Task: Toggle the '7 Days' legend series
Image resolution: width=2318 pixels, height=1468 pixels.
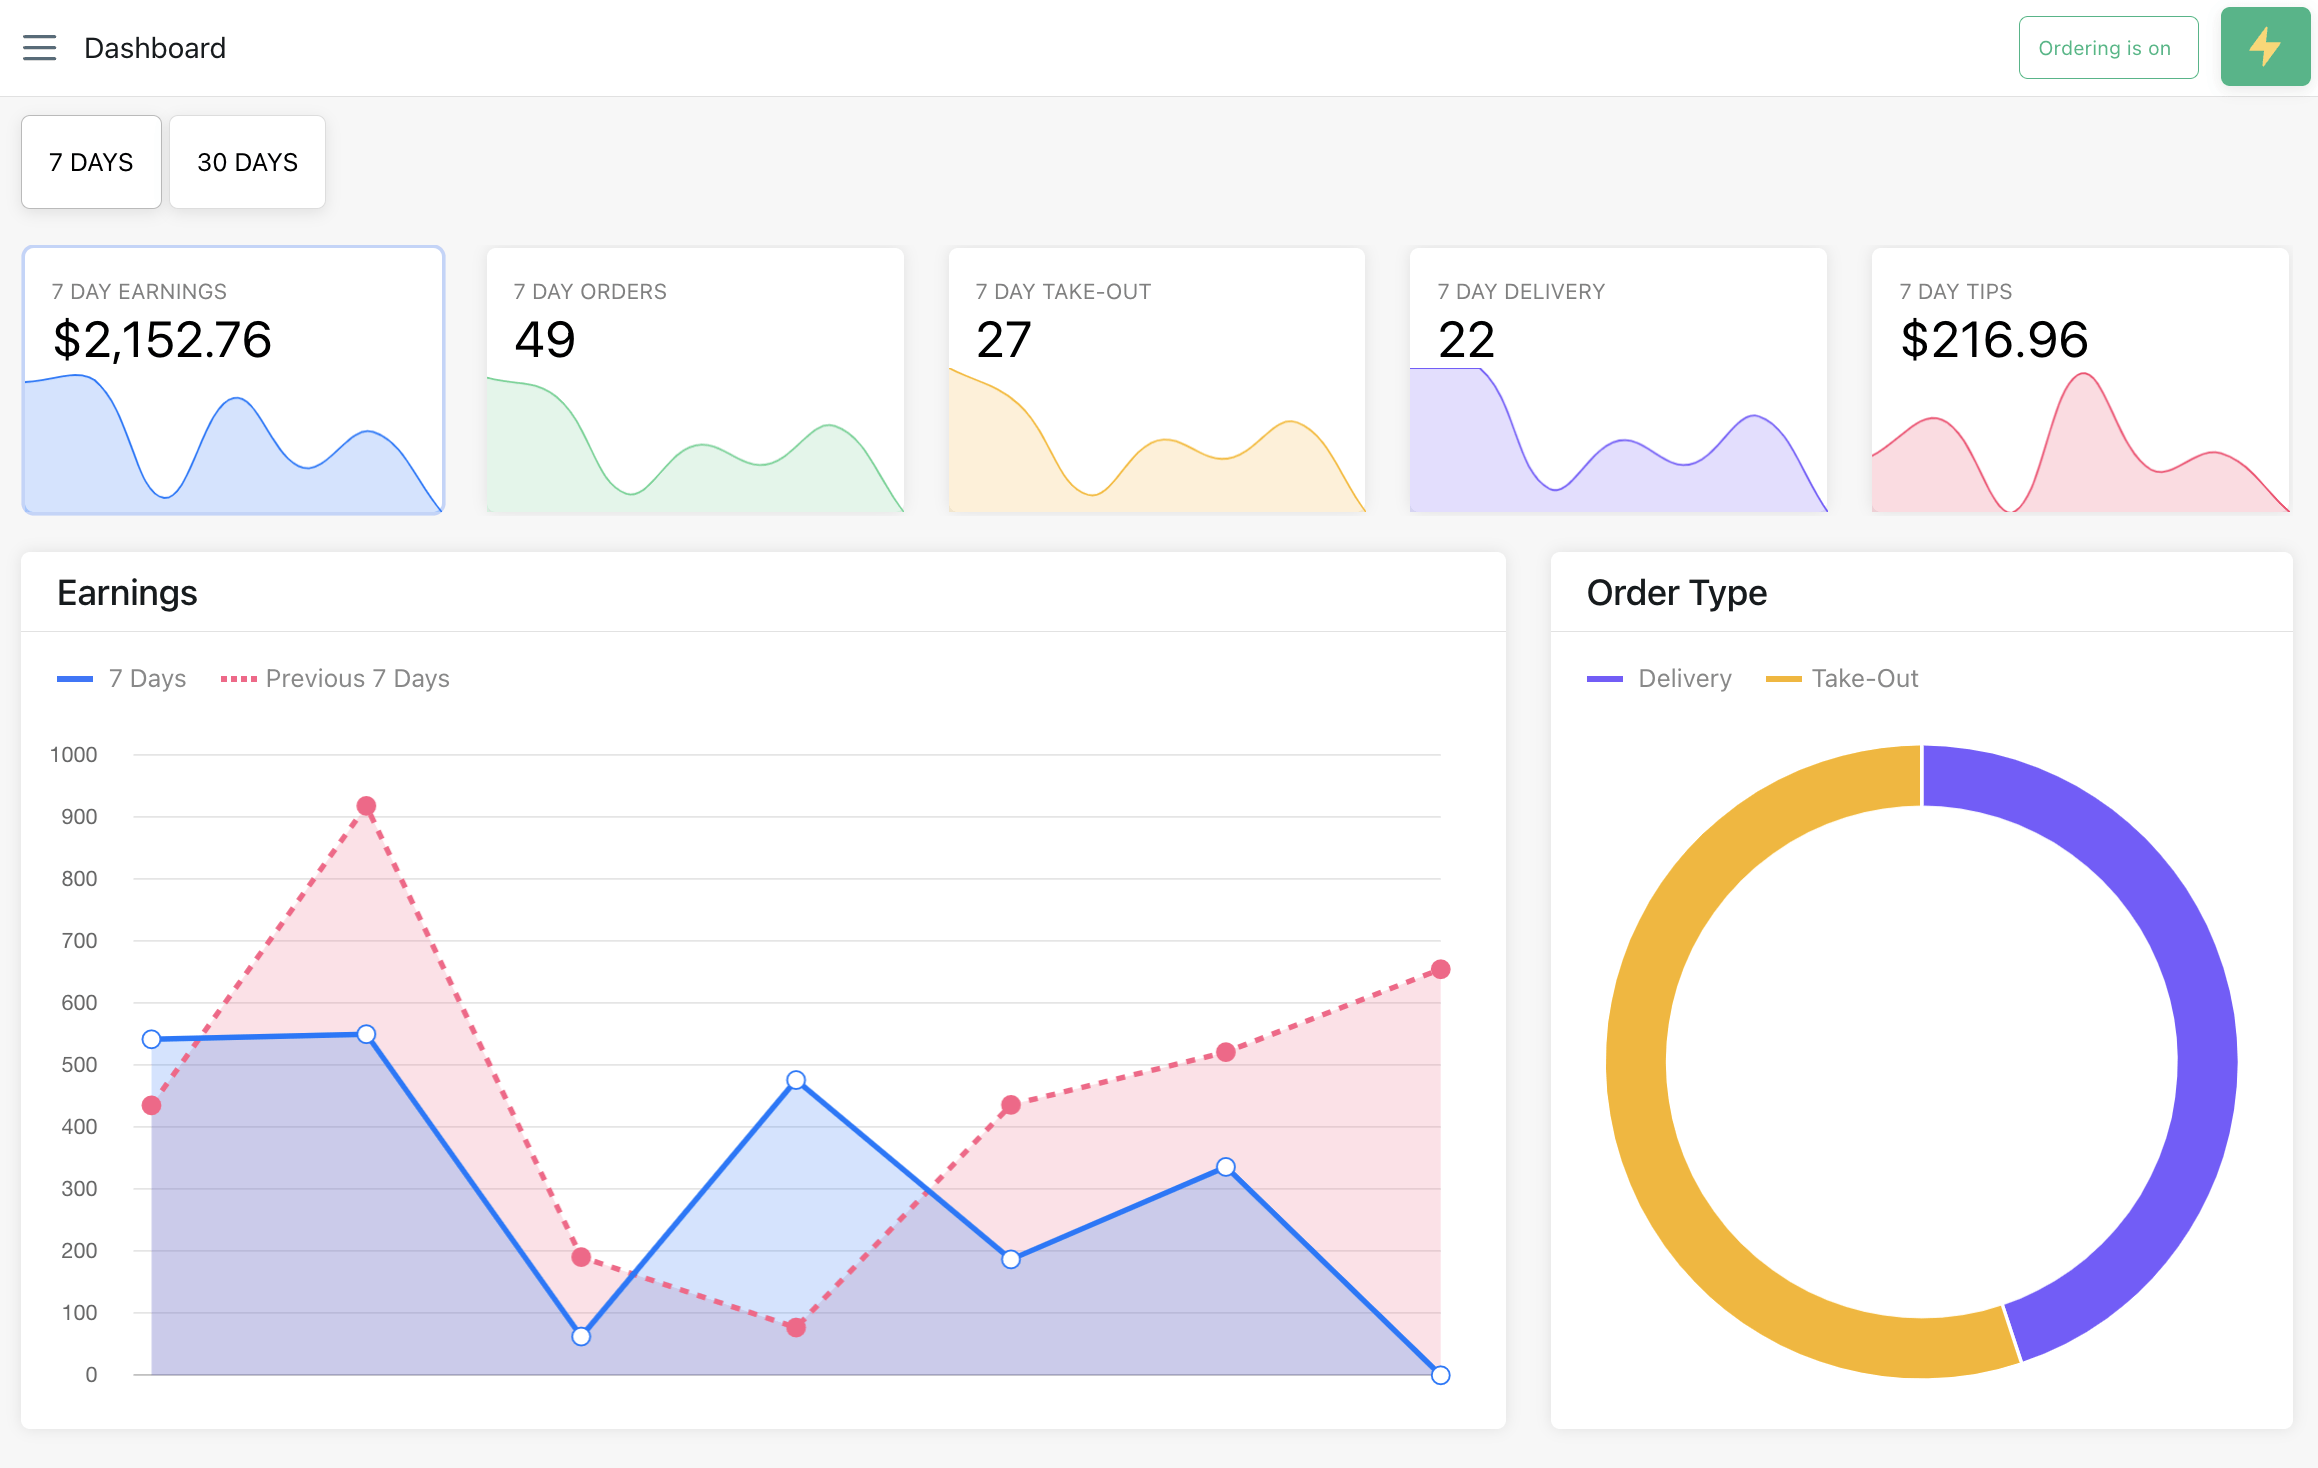Action: click(x=122, y=678)
